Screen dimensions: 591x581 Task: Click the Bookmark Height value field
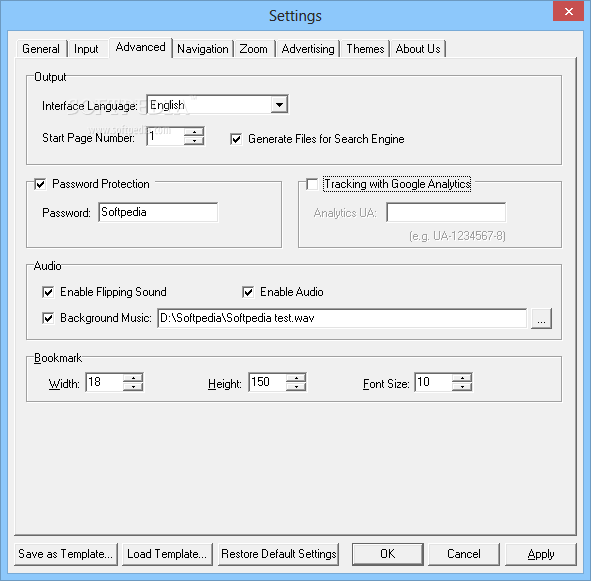267,382
